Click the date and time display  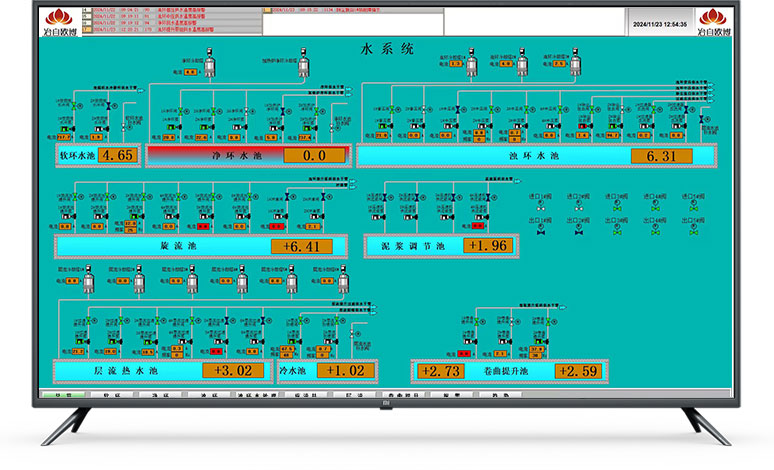(x=656, y=22)
